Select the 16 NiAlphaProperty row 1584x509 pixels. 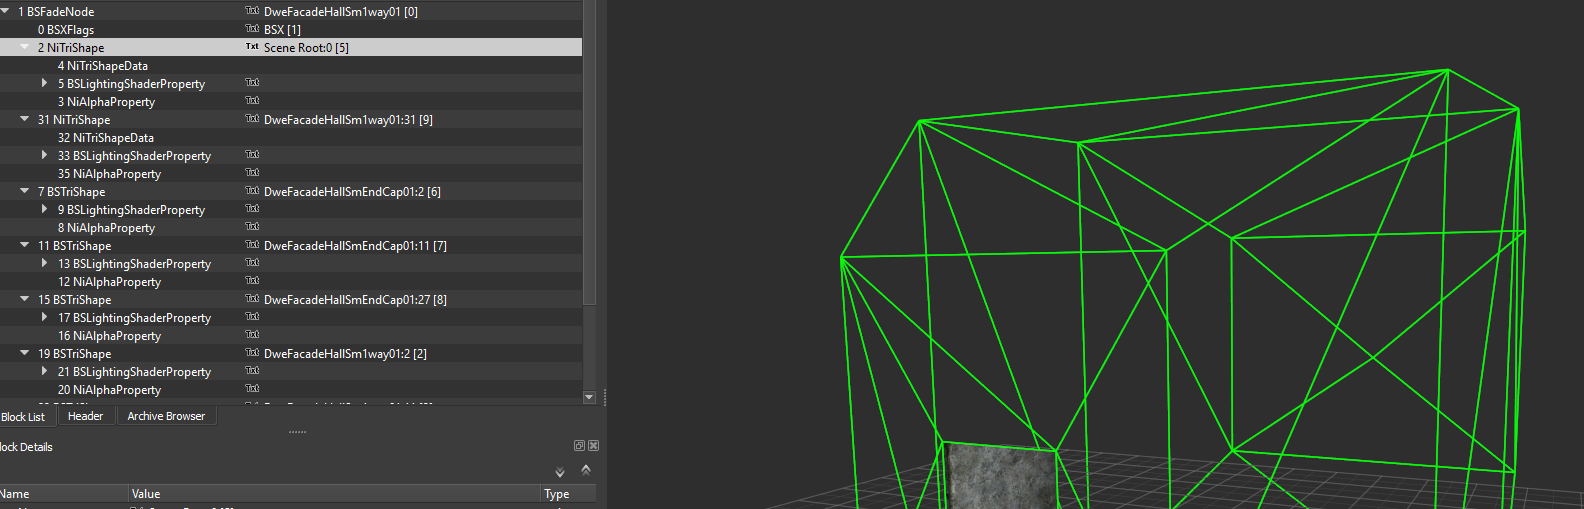coord(291,335)
